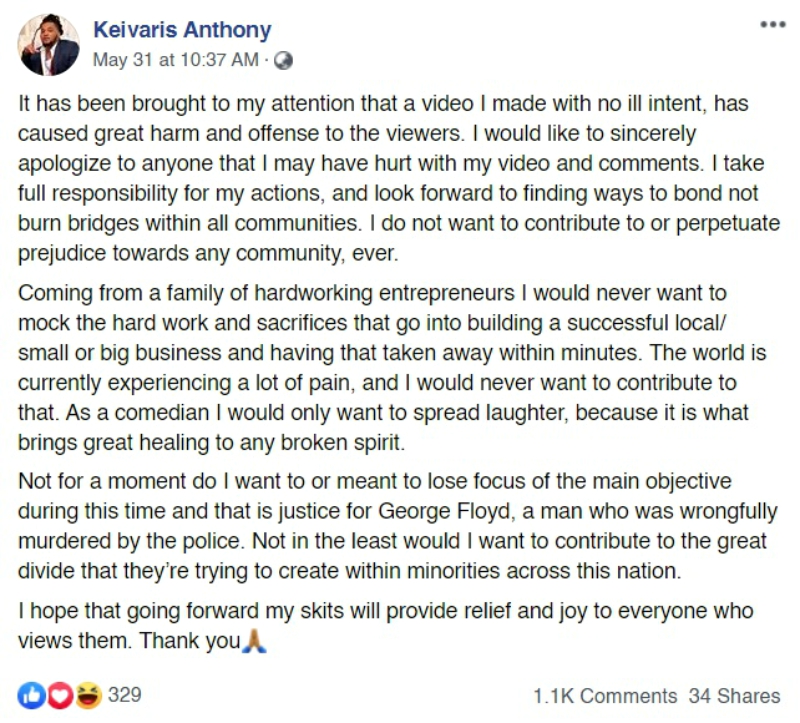Open the Keivaris Anthony profile name link
The width and height of the screenshot is (800, 723).
(182, 30)
